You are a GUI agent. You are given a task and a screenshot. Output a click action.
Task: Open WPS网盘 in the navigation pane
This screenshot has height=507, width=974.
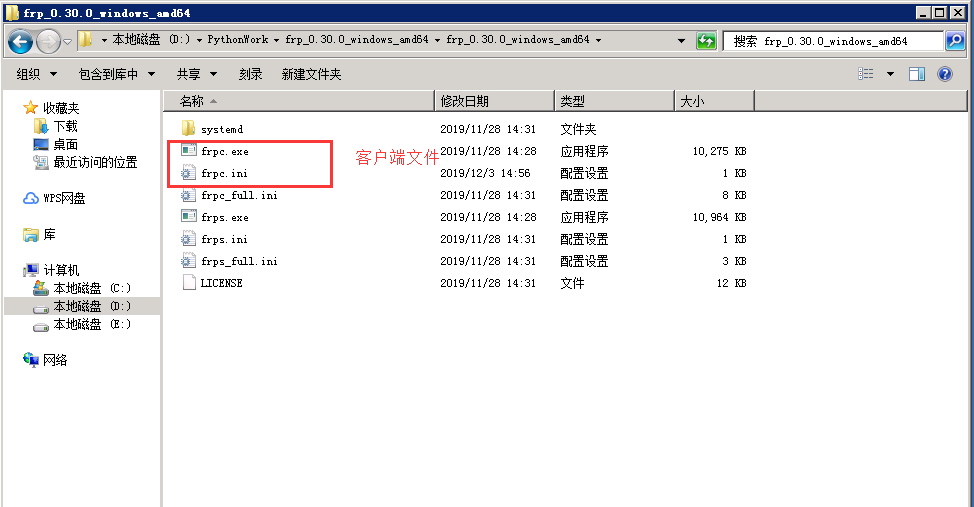[64, 198]
